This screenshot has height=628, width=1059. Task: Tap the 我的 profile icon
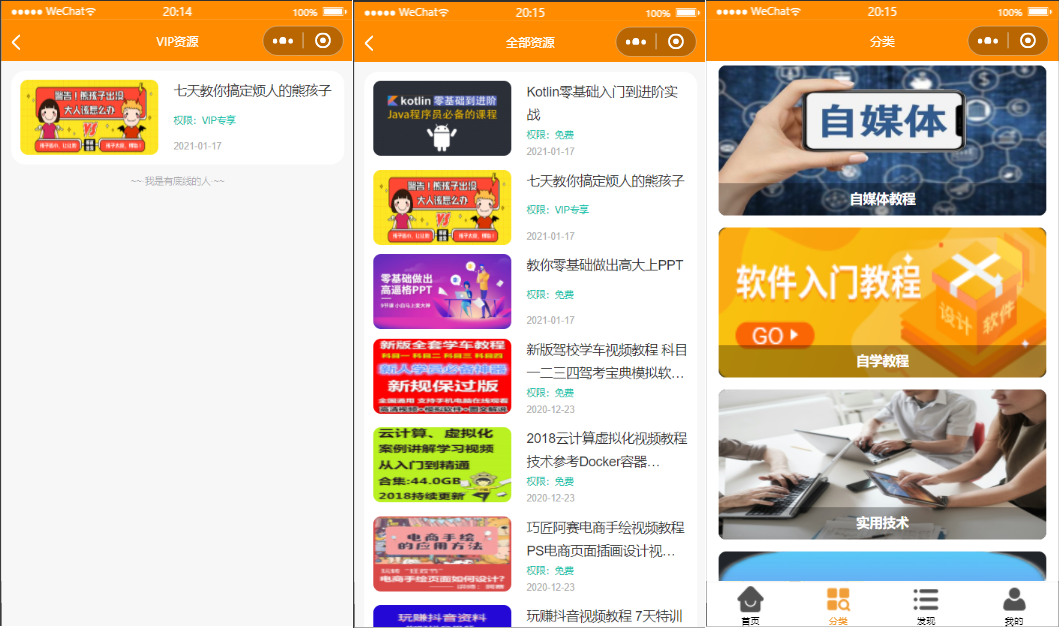(1014, 598)
